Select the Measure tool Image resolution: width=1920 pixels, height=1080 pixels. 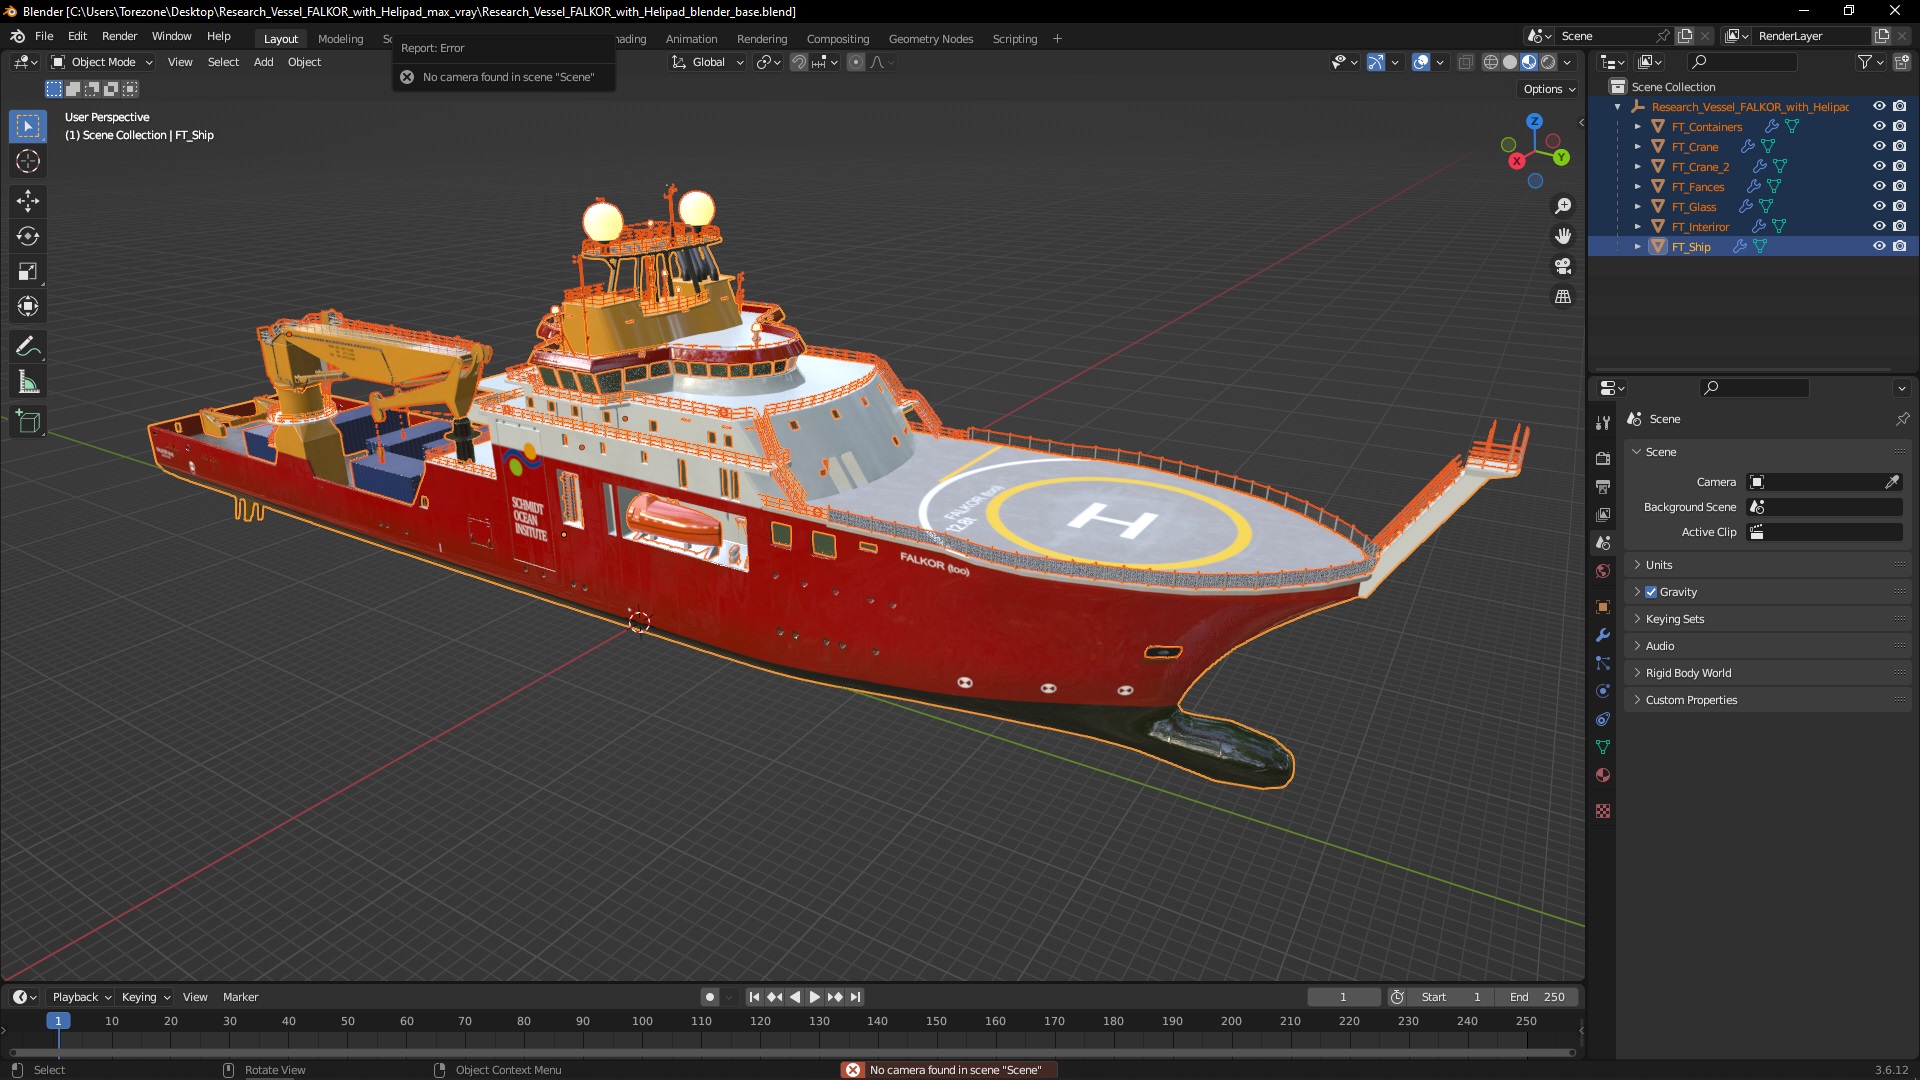(x=28, y=382)
